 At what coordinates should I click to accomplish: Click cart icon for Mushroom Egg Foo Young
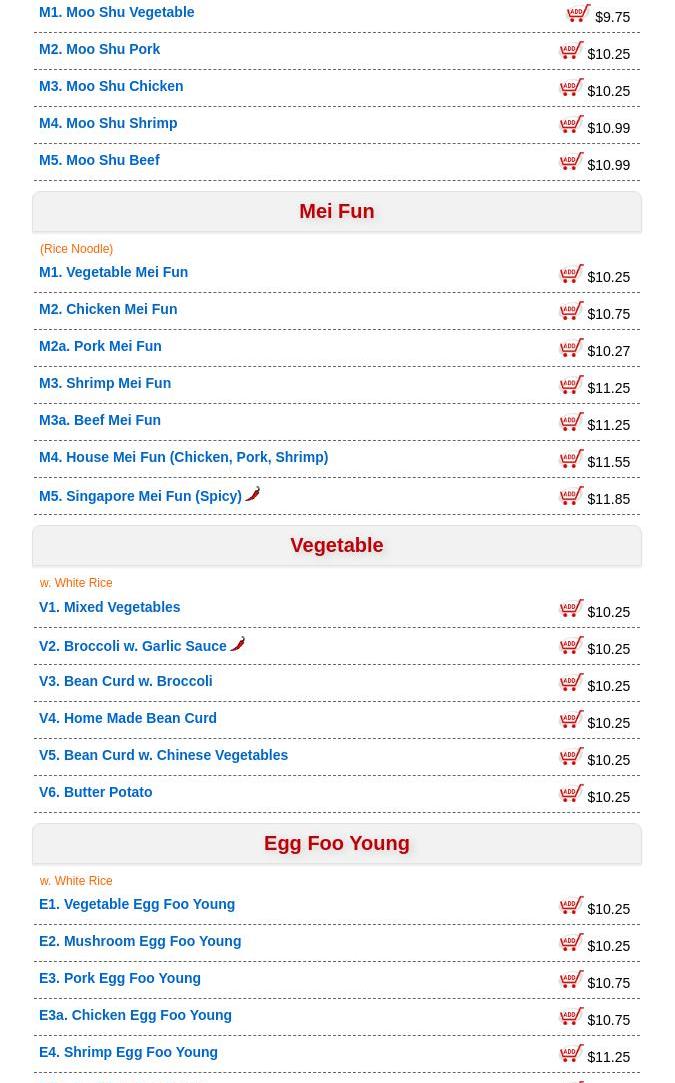[571, 942]
